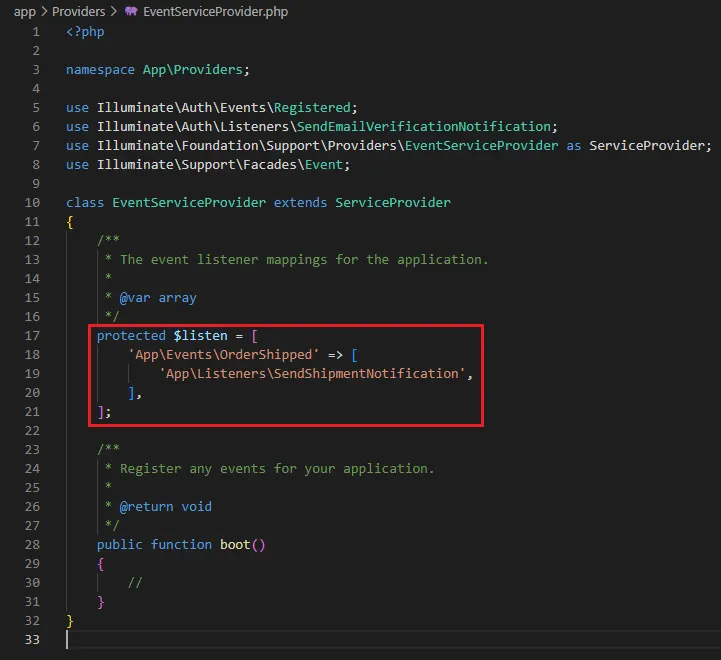This screenshot has width=721, height=660.
Task: Click line number 10 in the gutter
Action: point(32,203)
